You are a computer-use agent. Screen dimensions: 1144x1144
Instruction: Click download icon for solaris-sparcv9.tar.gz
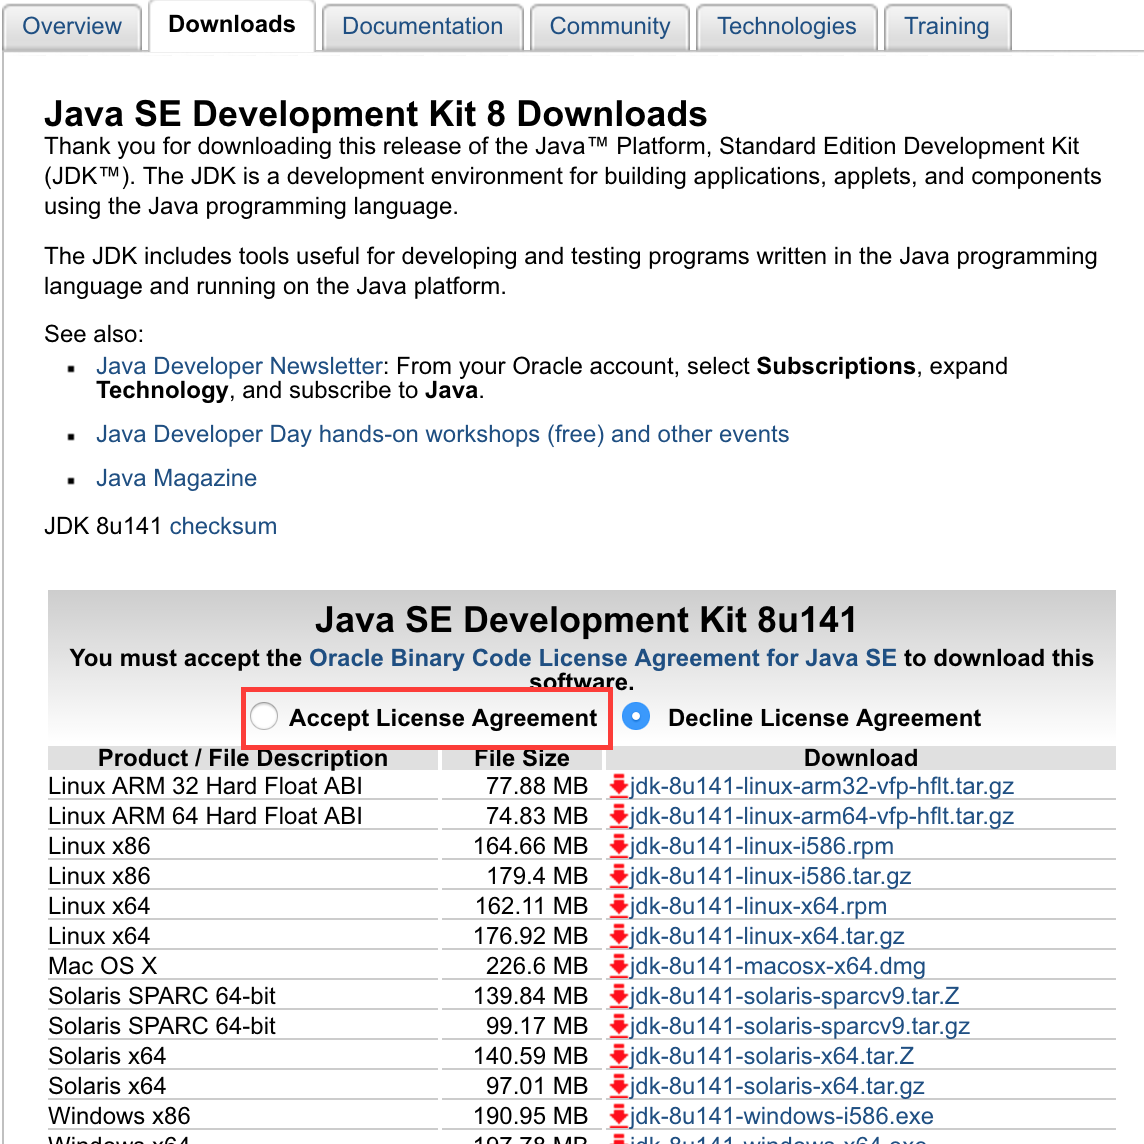click(619, 1025)
